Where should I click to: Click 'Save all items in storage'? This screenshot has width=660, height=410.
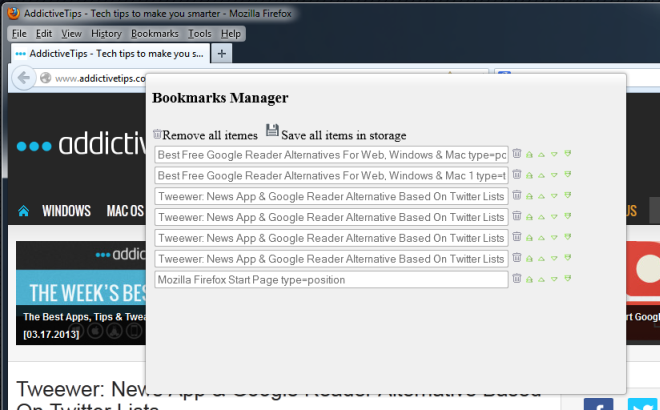[343, 135]
